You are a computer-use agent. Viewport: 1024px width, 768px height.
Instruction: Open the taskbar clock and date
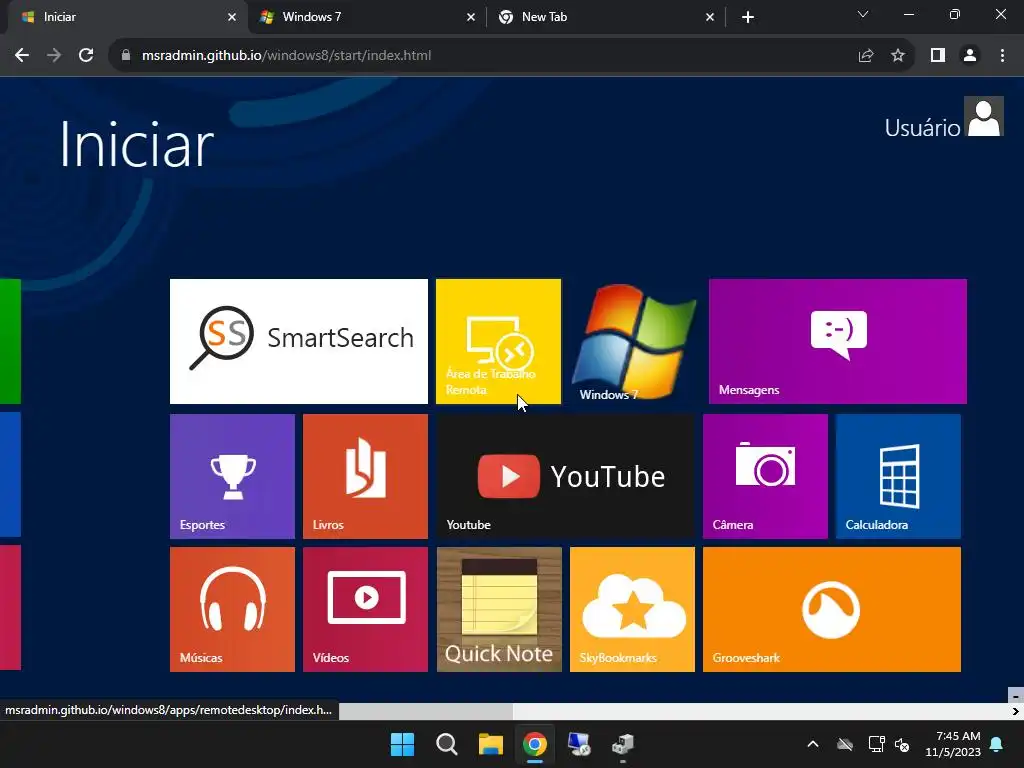[x=953, y=744]
